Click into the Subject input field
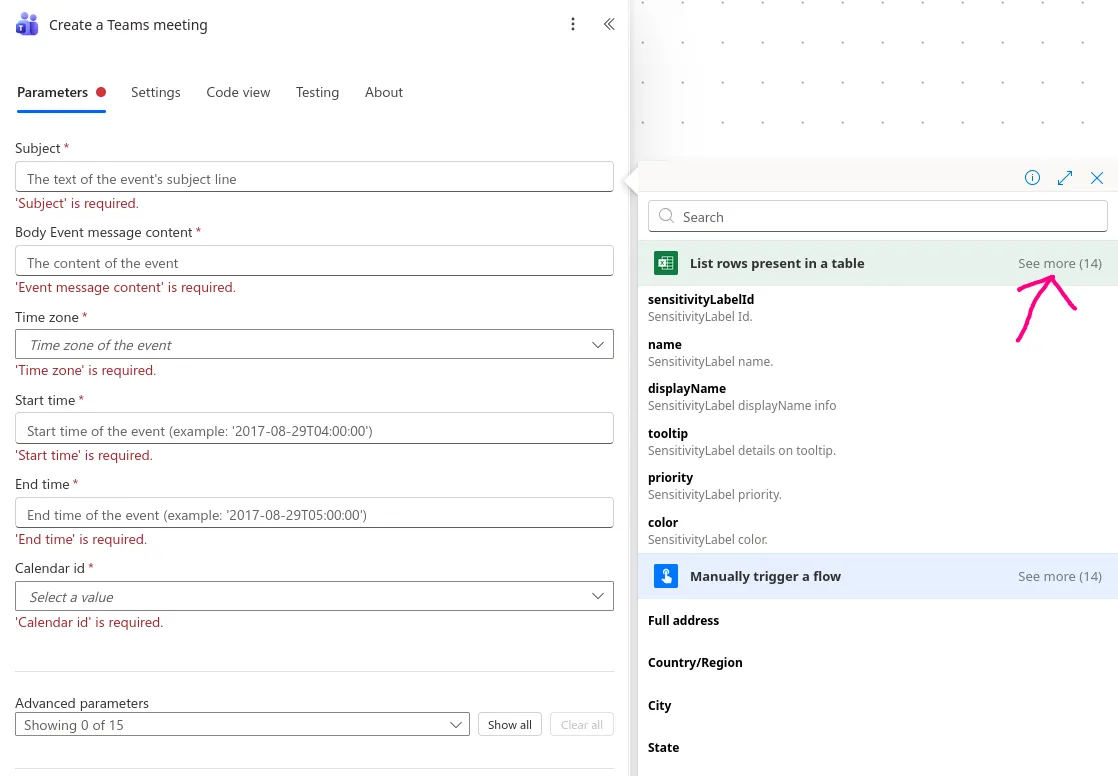Viewport: 1118px width, 776px height. pos(314,177)
